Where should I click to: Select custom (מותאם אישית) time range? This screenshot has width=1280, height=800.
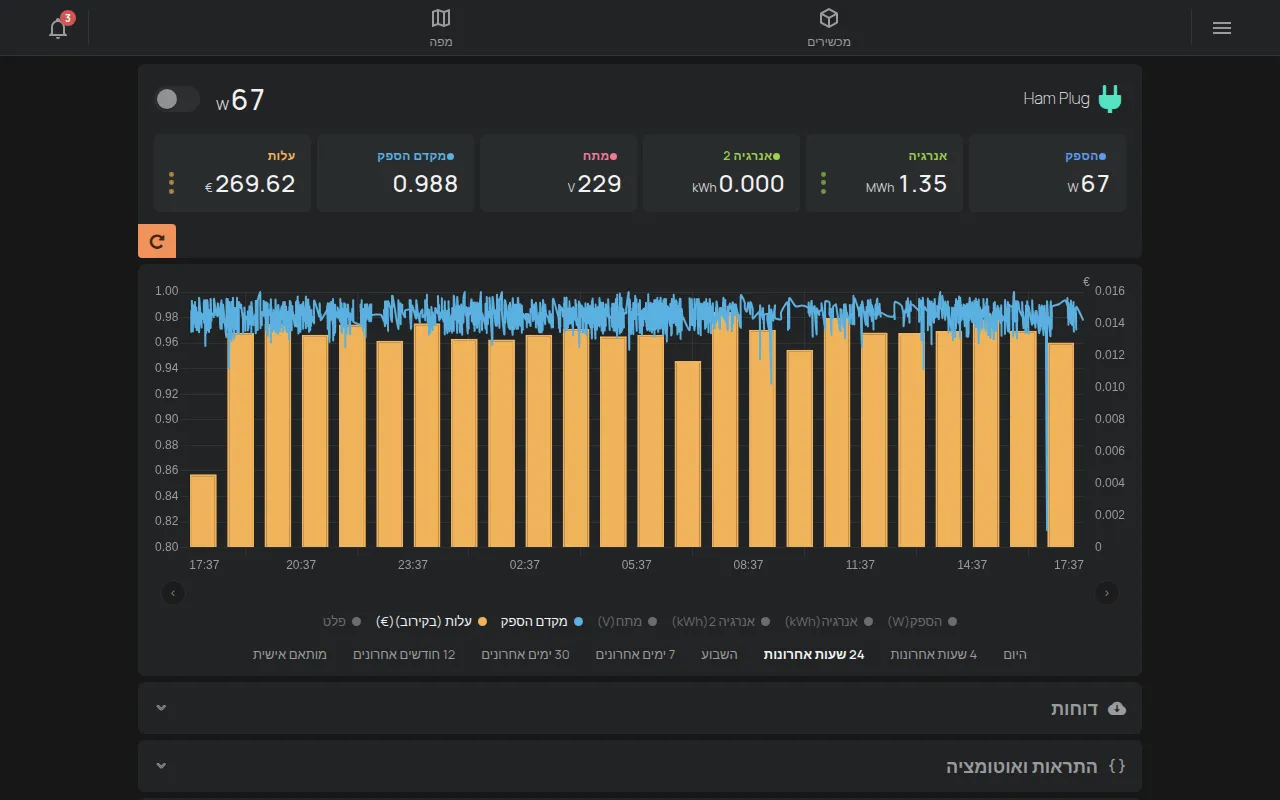(289, 655)
